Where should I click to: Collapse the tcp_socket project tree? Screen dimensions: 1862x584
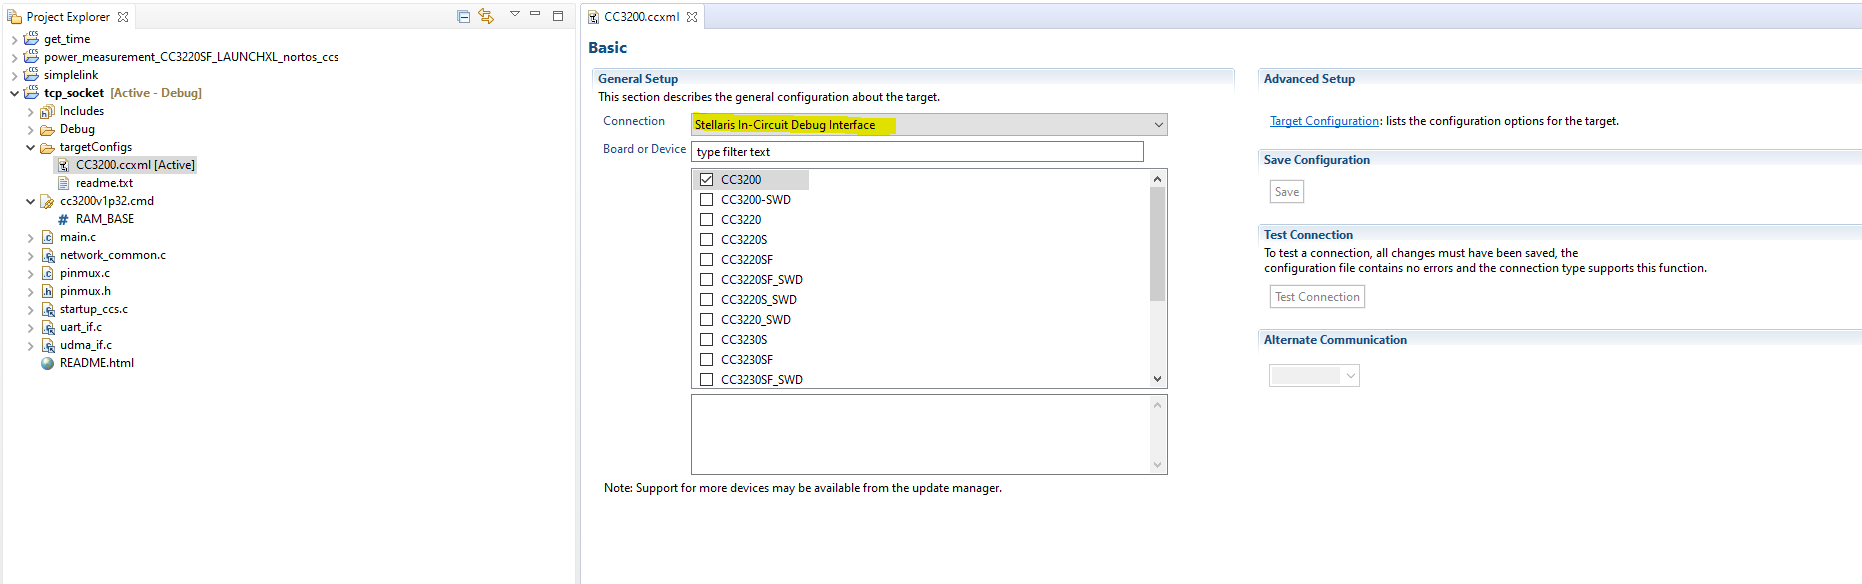point(14,93)
